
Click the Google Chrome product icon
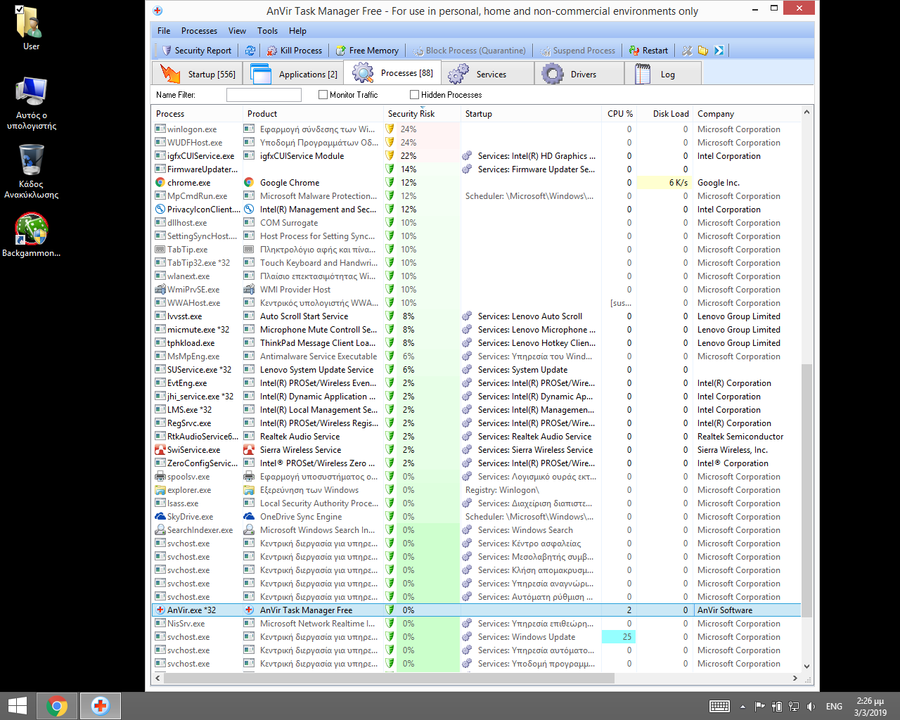[249, 183]
